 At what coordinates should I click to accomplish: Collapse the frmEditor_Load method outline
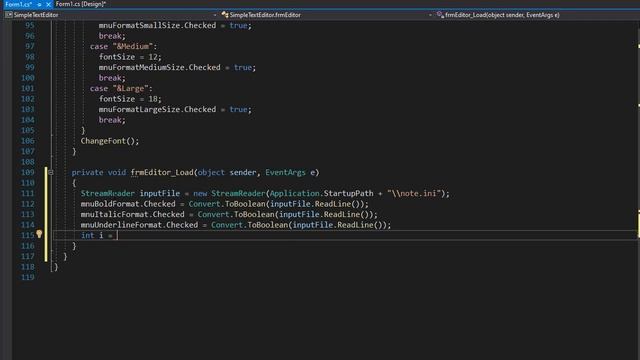click(51, 173)
